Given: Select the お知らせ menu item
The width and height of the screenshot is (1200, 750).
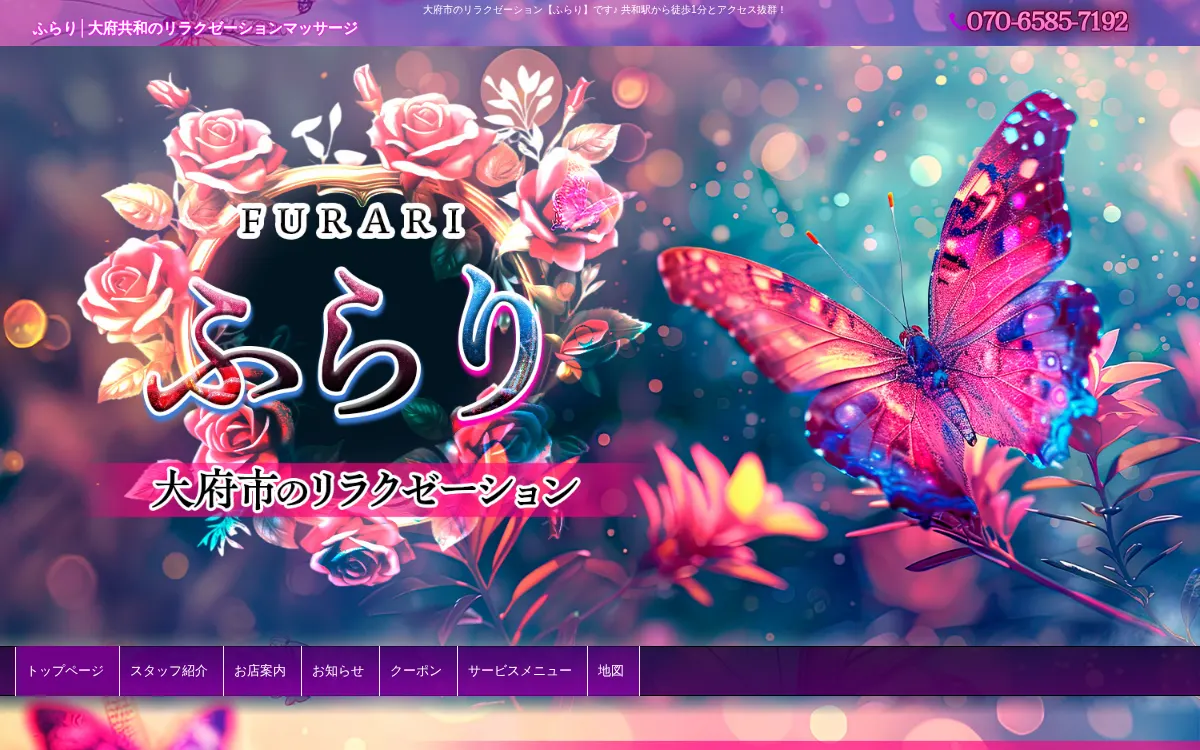Looking at the screenshot, I should pos(340,671).
